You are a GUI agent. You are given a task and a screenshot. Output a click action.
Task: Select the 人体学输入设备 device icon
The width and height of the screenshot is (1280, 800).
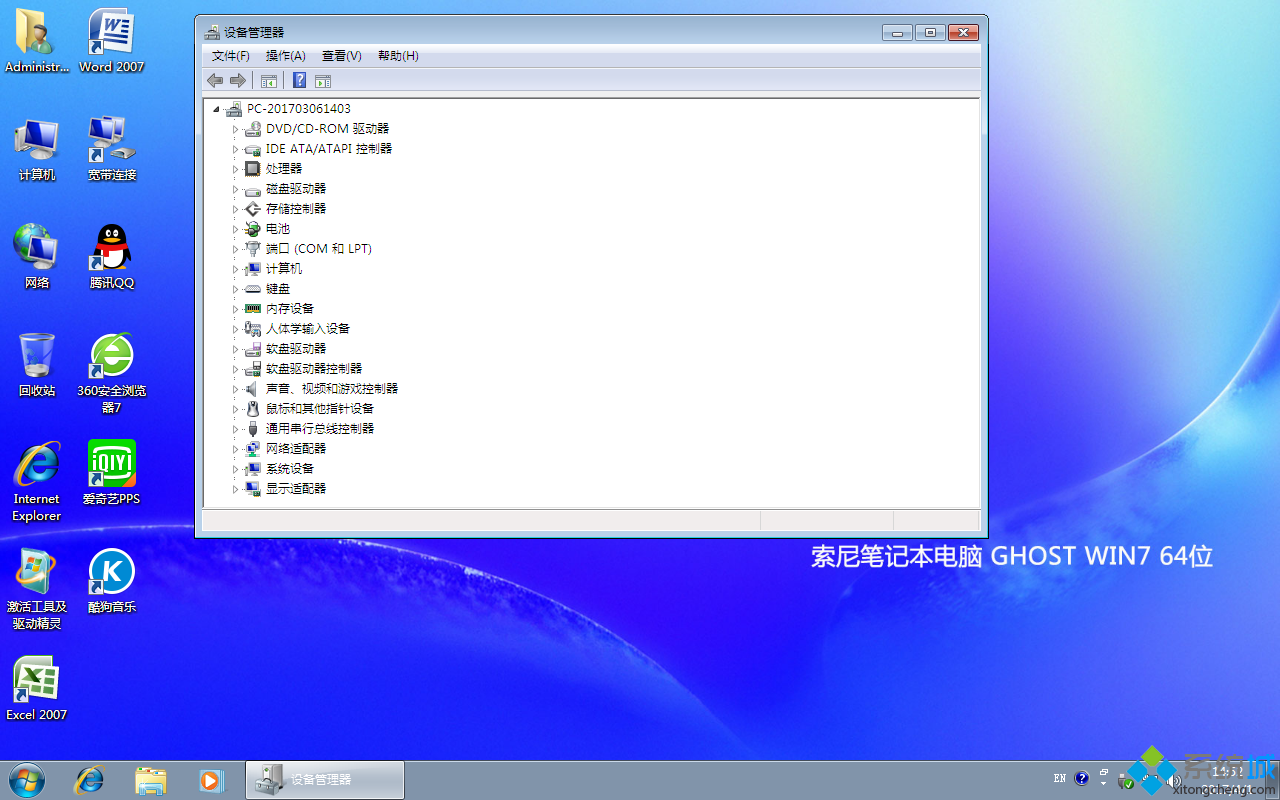pos(253,329)
